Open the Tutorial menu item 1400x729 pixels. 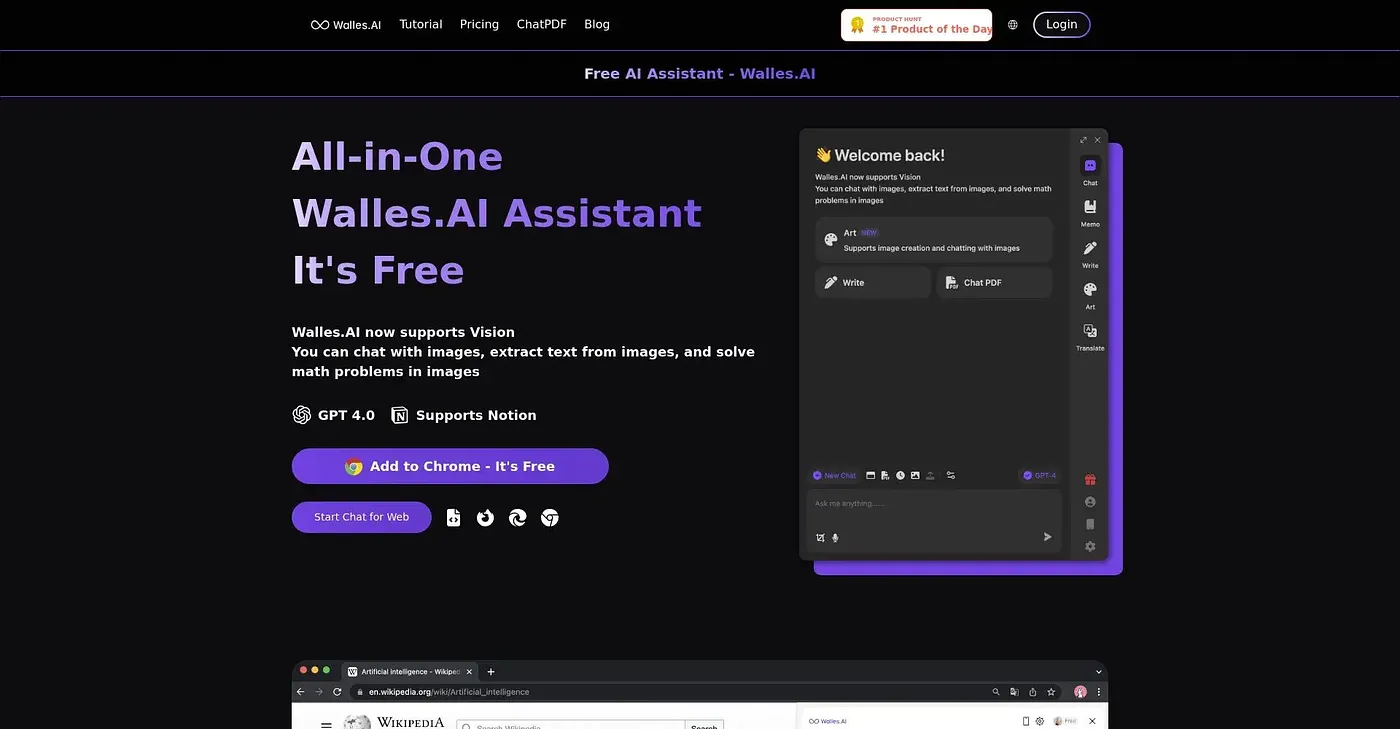pyautogui.click(x=421, y=24)
